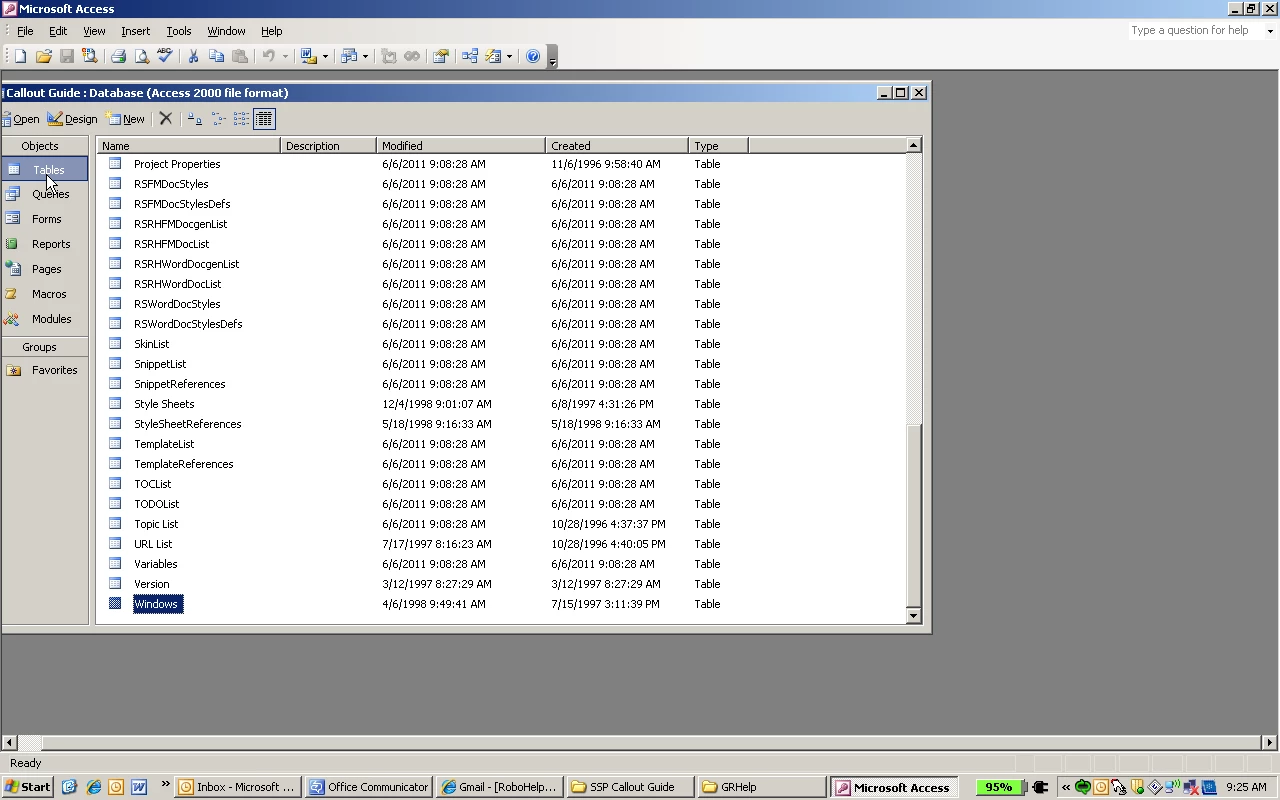This screenshot has height=800, width=1280.
Task: Select the Project Properties table
Action: coord(177,164)
